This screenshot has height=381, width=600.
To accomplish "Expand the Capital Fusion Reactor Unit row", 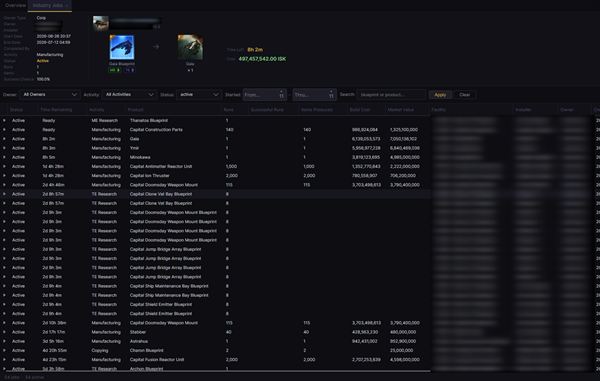I will pos(4,360).
